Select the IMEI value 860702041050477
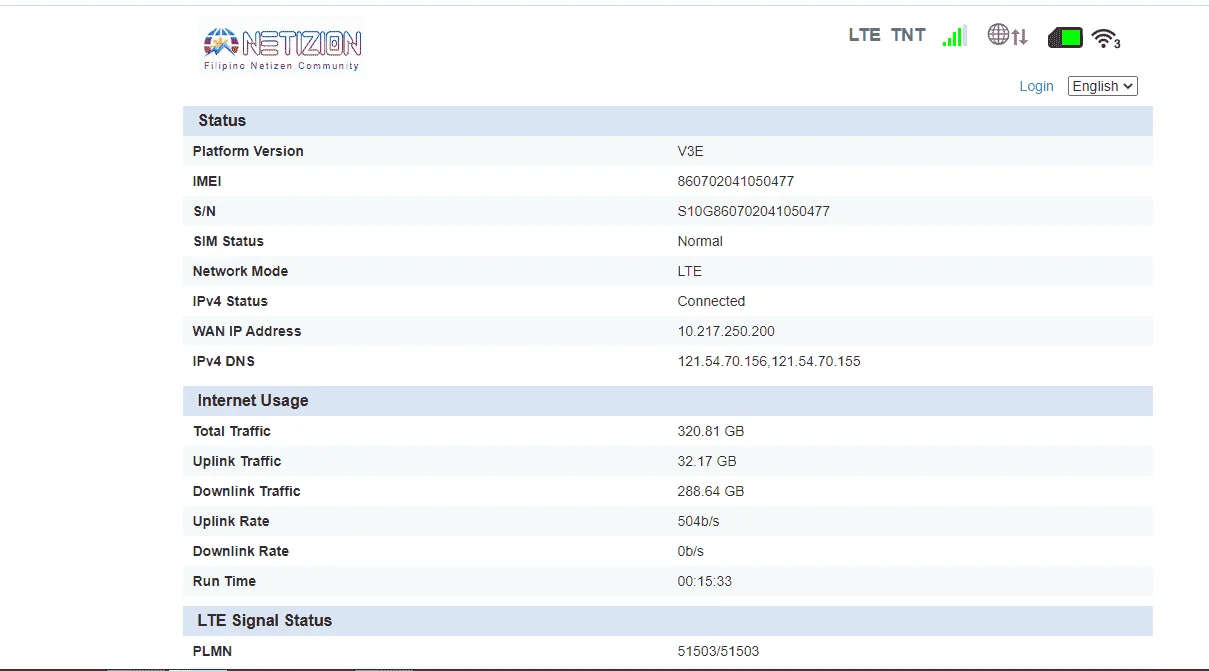1209x671 pixels. coord(736,181)
